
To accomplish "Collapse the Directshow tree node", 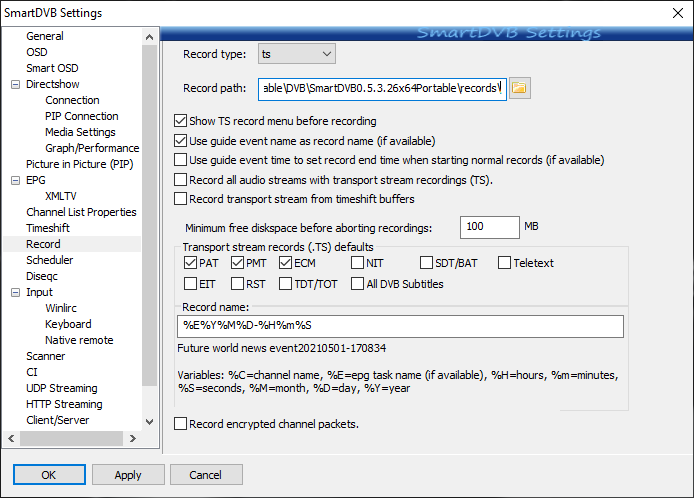I will 15,84.
